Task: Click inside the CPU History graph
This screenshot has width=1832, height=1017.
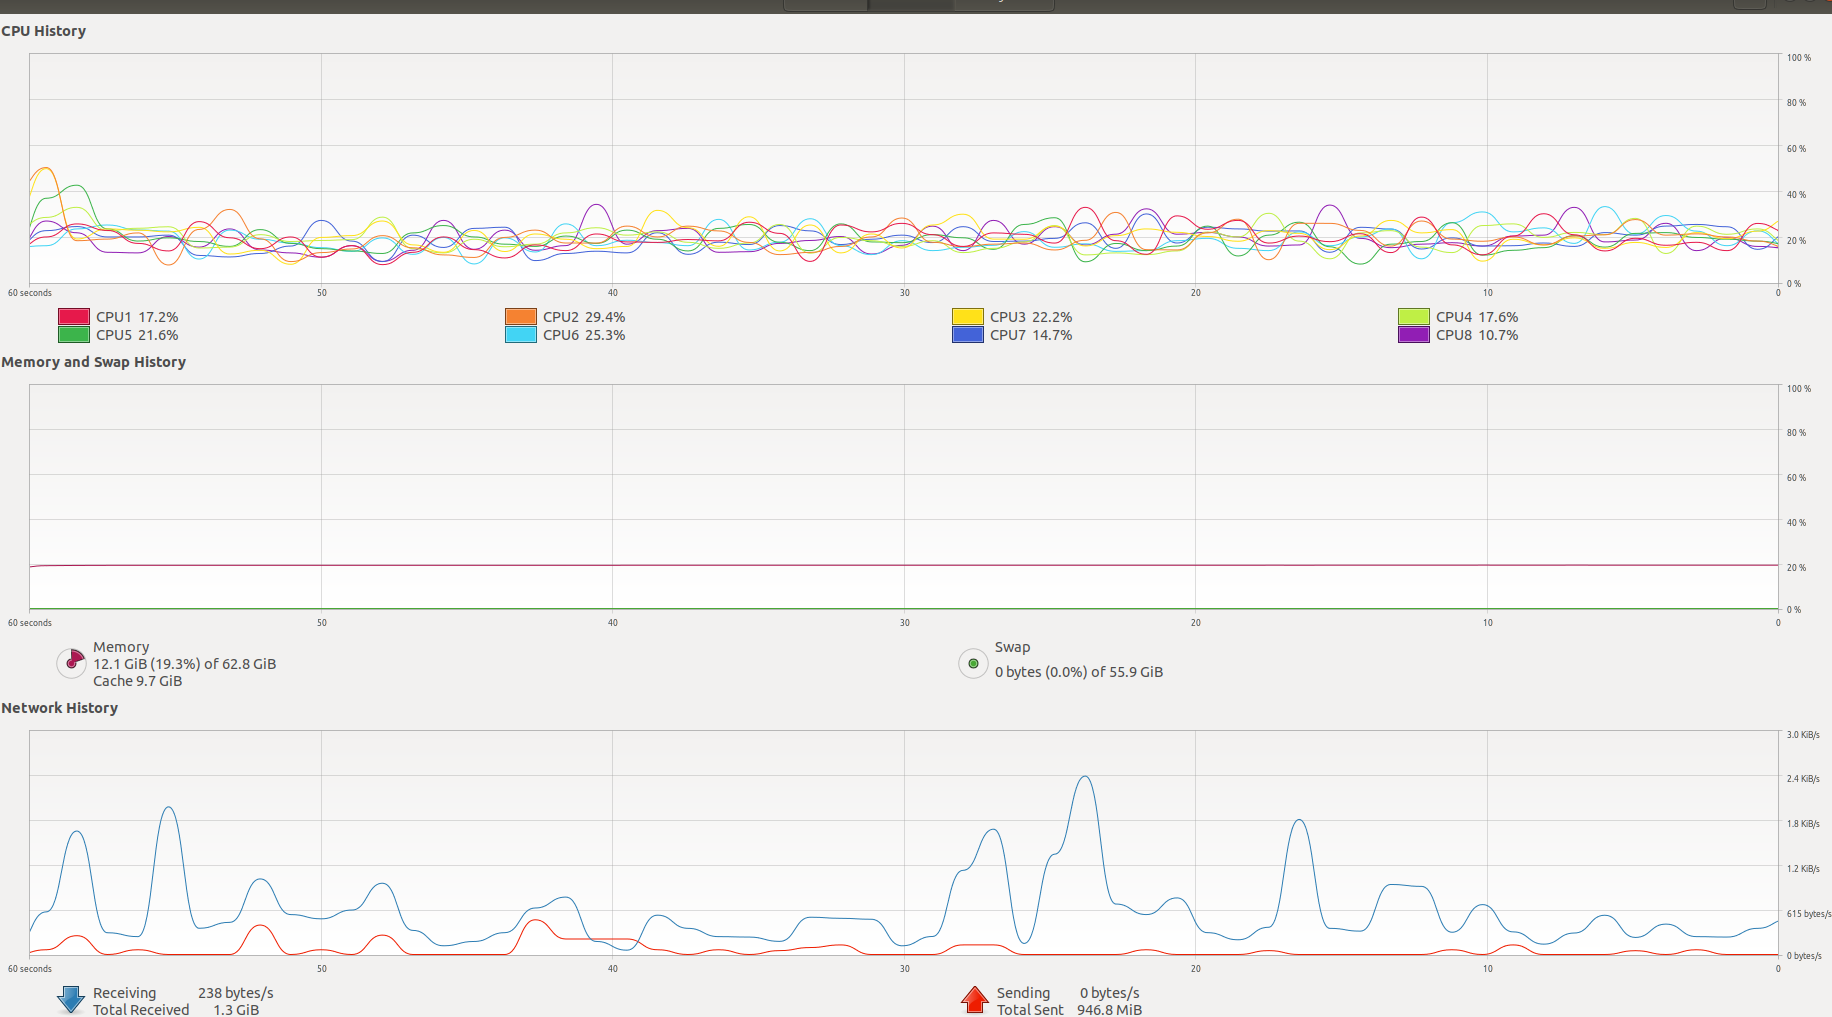Action: click(x=904, y=169)
